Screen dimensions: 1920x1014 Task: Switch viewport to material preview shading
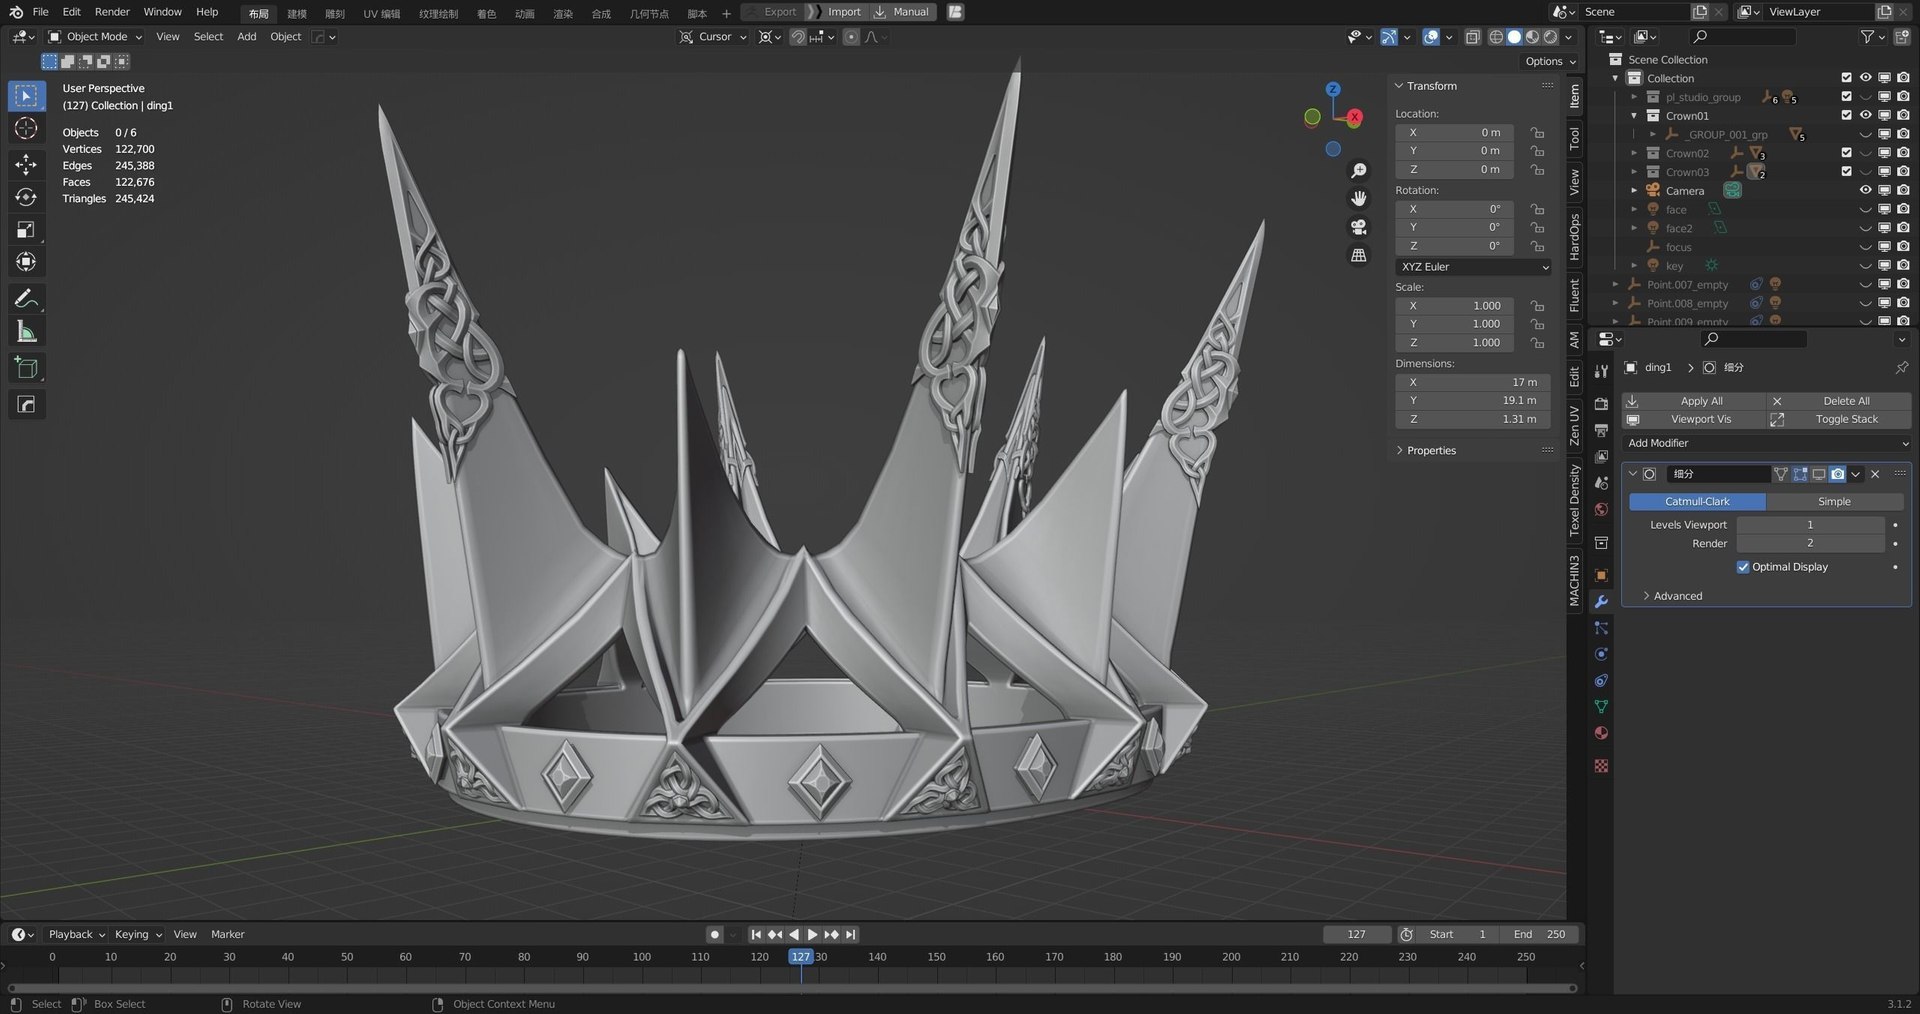tap(1532, 37)
